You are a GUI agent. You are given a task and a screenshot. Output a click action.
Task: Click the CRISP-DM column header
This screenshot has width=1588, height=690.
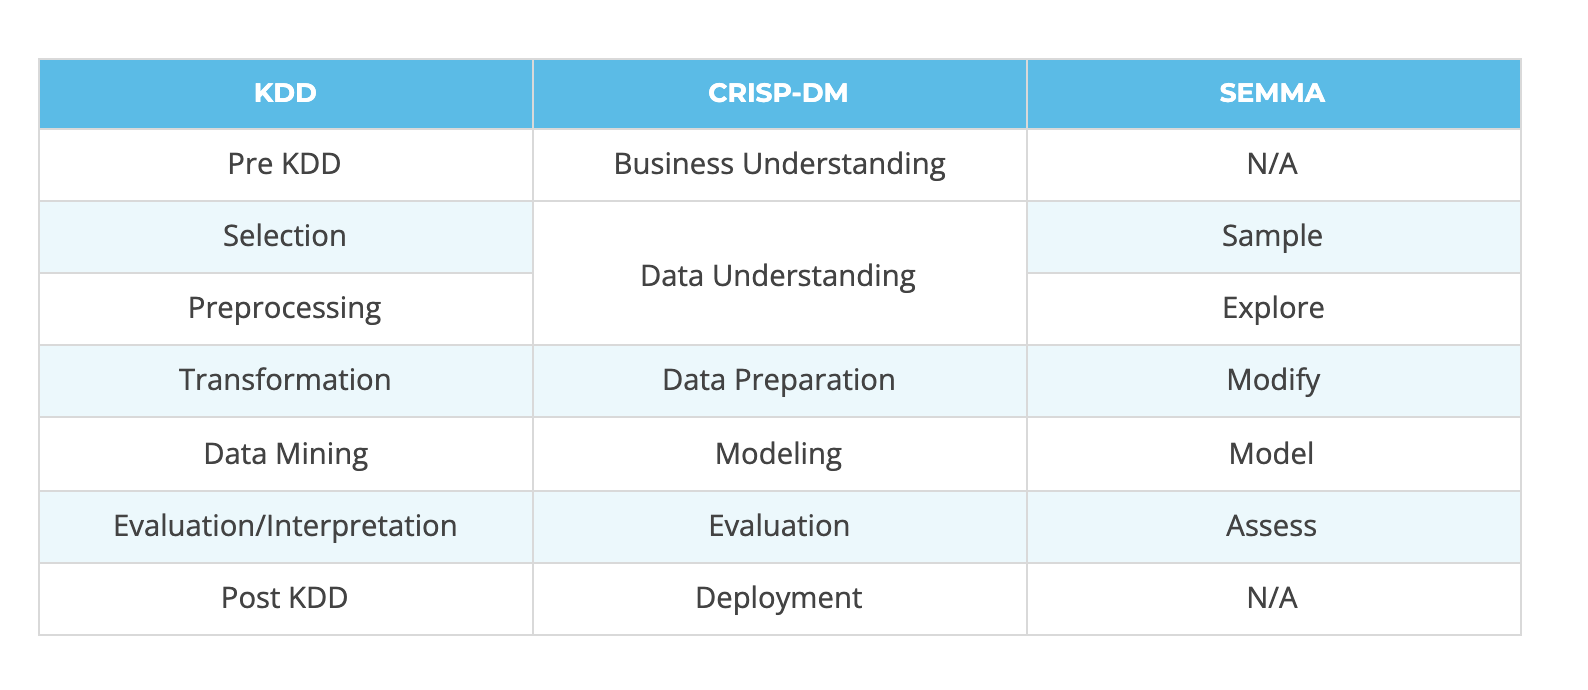[x=778, y=93]
